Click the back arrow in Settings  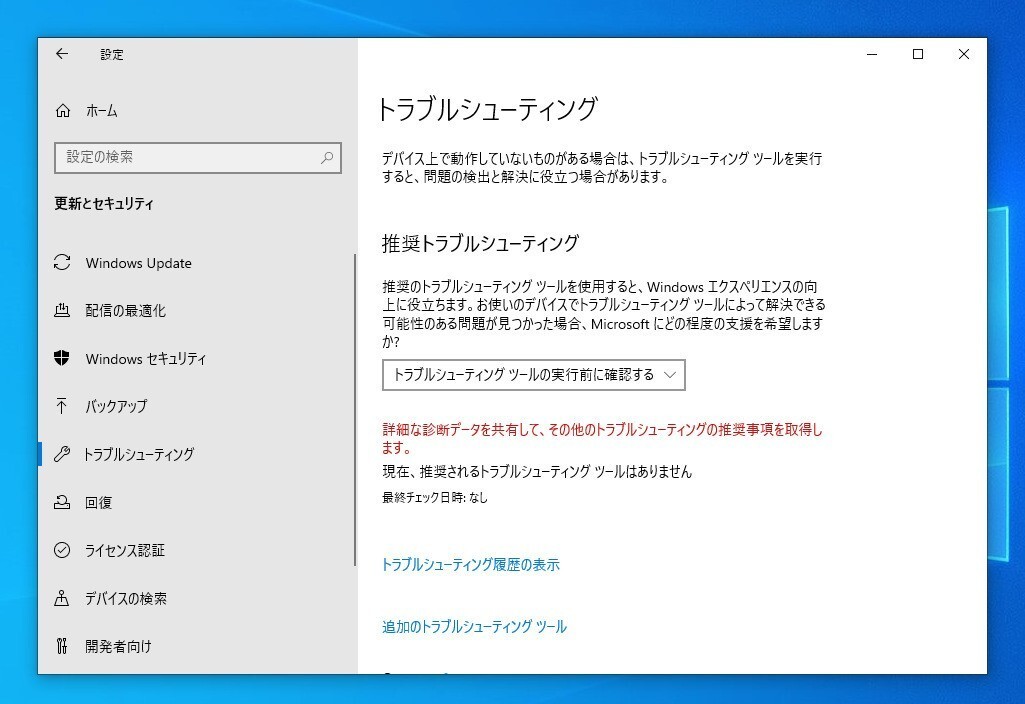[x=62, y=54]
